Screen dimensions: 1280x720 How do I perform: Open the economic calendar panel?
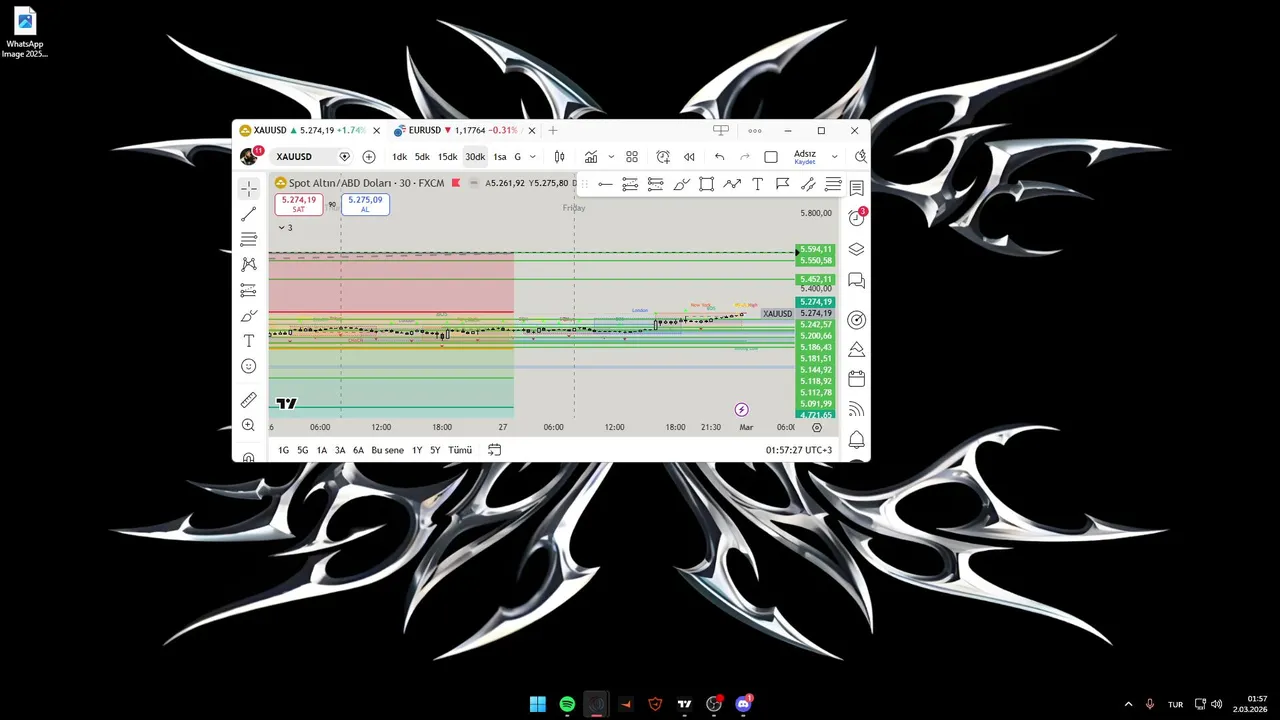(x=857, y=379)
